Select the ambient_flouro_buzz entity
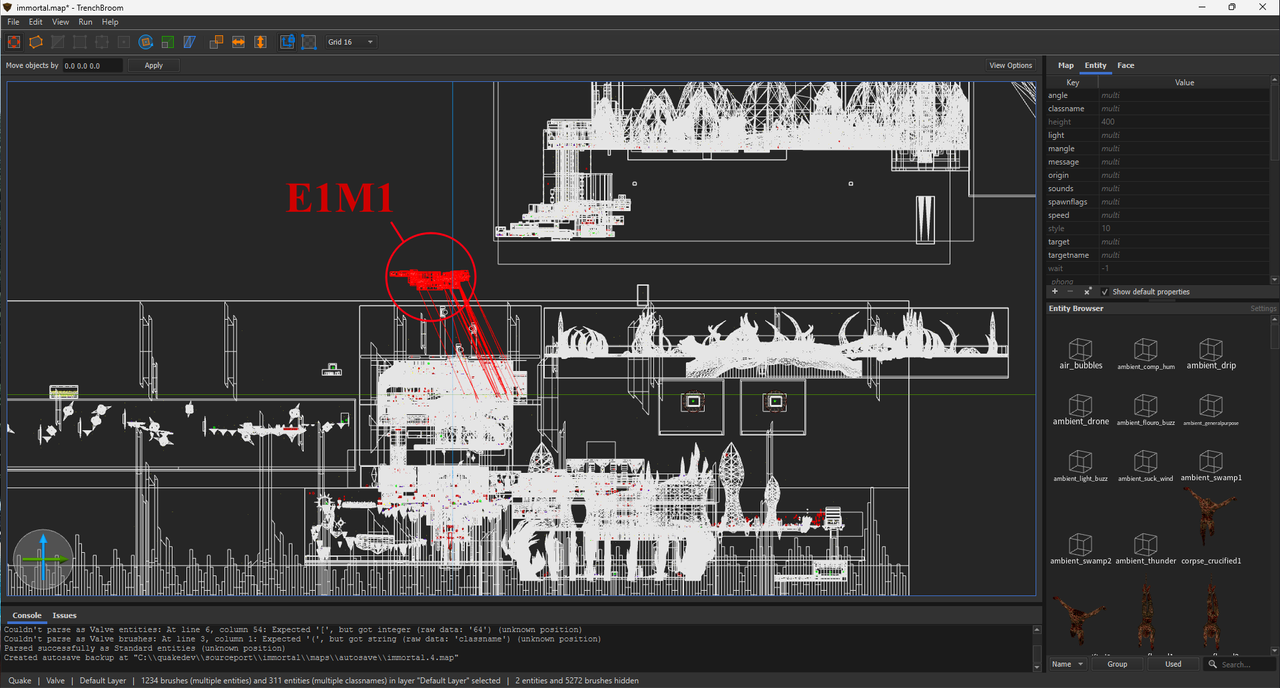 [x=1145, y=410]
